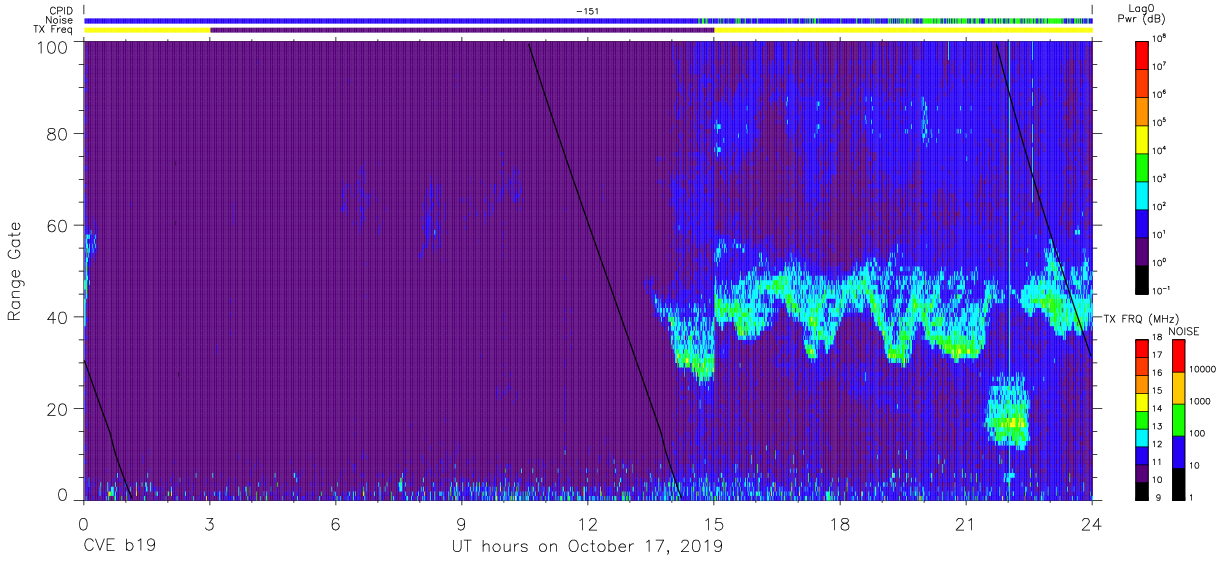
Task: Click the CVE b19 radar label
Action: [120, 546]
